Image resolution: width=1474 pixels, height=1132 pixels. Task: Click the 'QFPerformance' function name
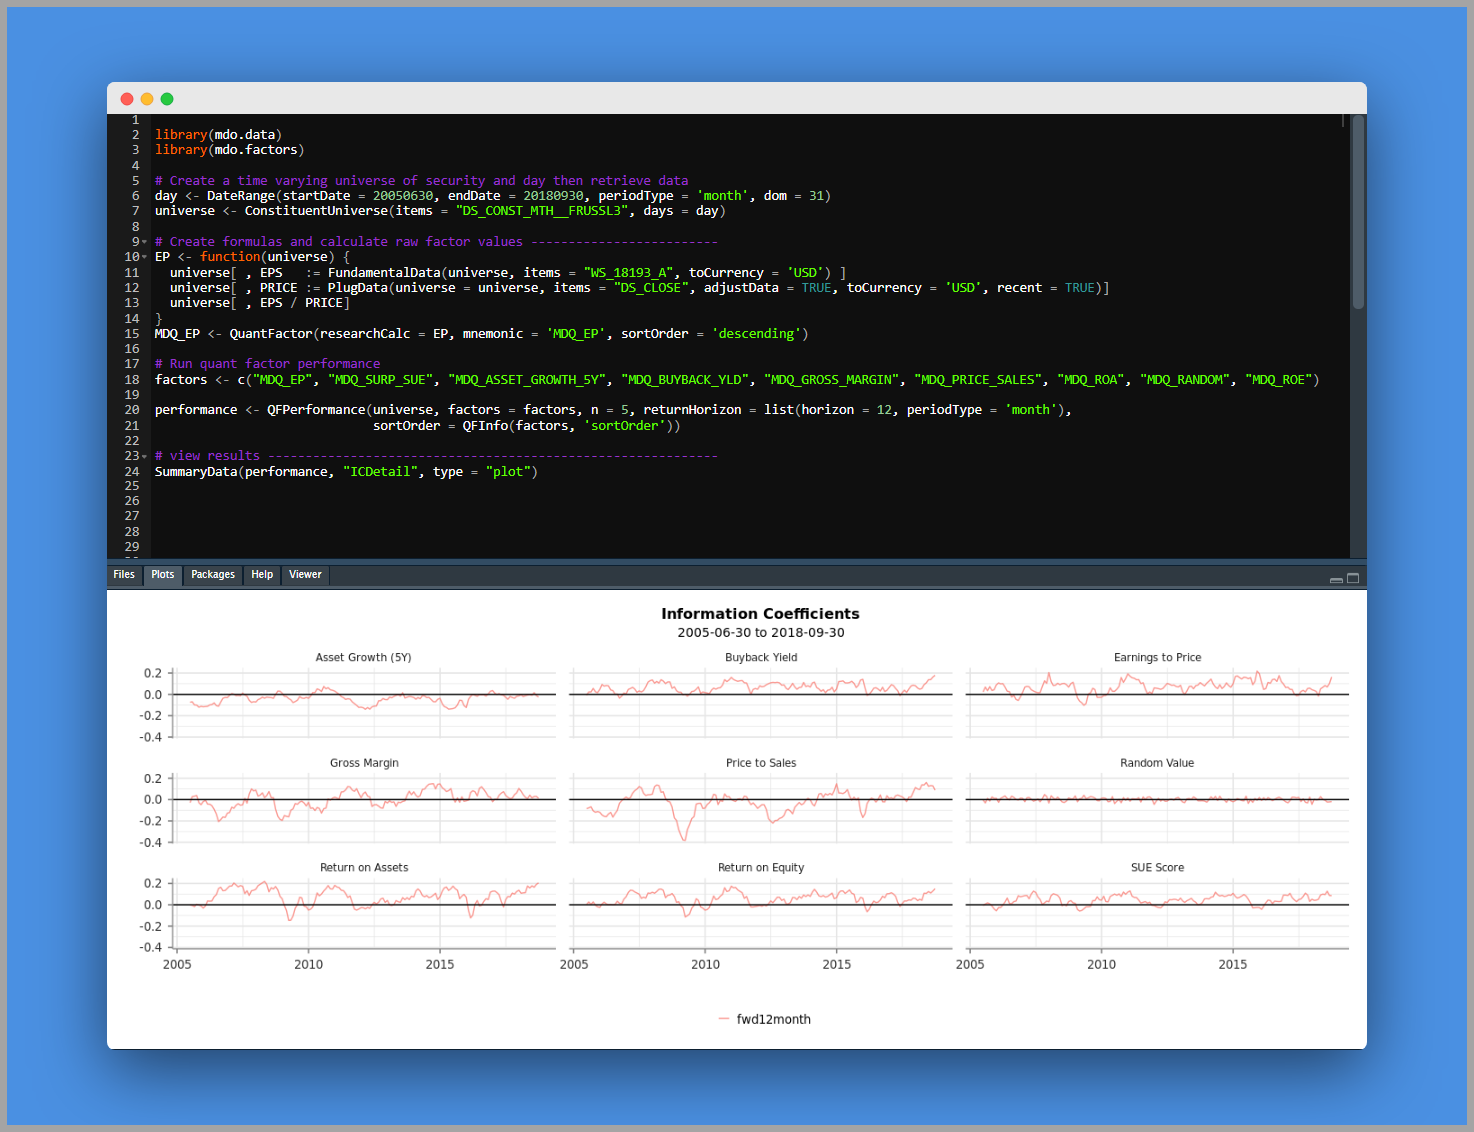click(316, 410)
